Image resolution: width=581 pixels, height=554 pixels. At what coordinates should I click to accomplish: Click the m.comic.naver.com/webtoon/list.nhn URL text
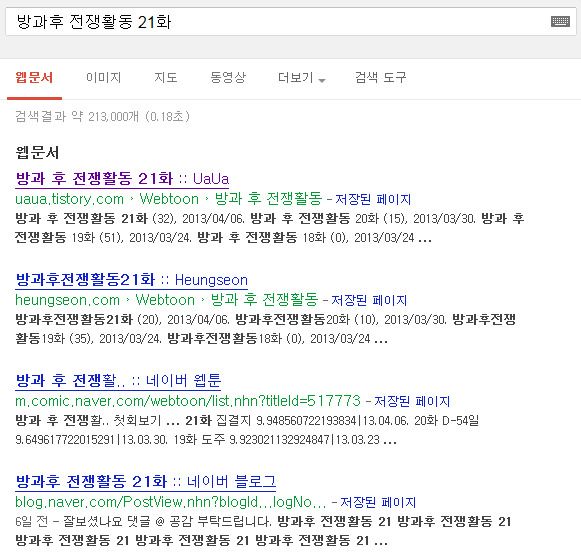[188, 401]
